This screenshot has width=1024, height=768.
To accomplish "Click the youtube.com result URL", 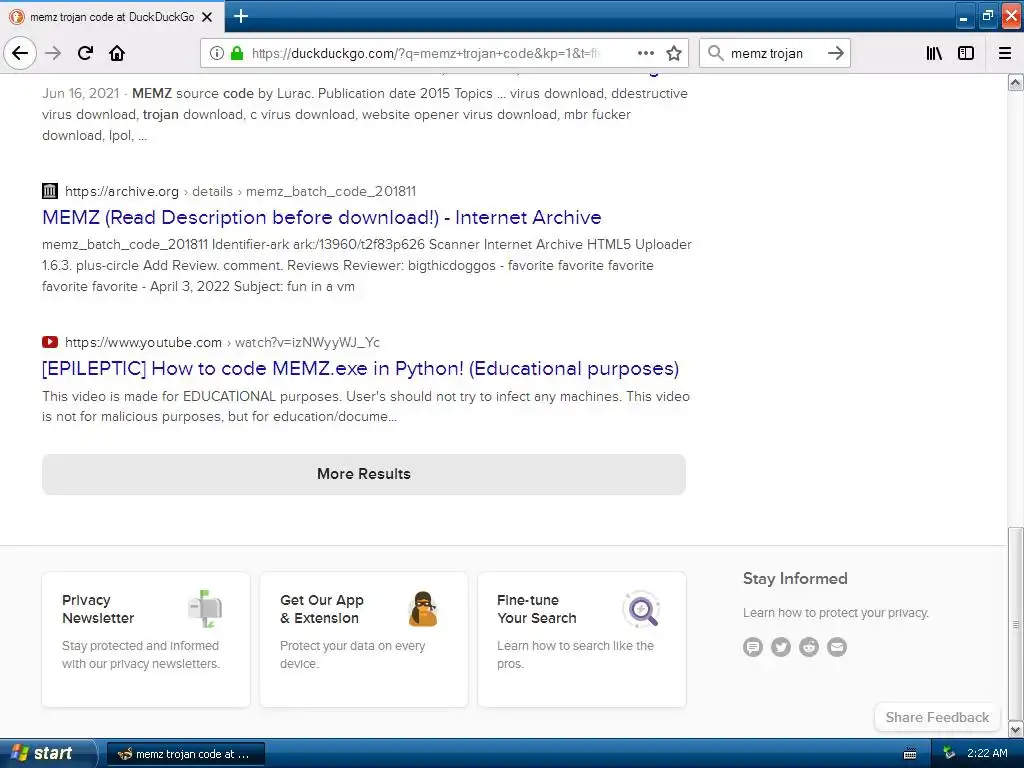I will (222, 342).
